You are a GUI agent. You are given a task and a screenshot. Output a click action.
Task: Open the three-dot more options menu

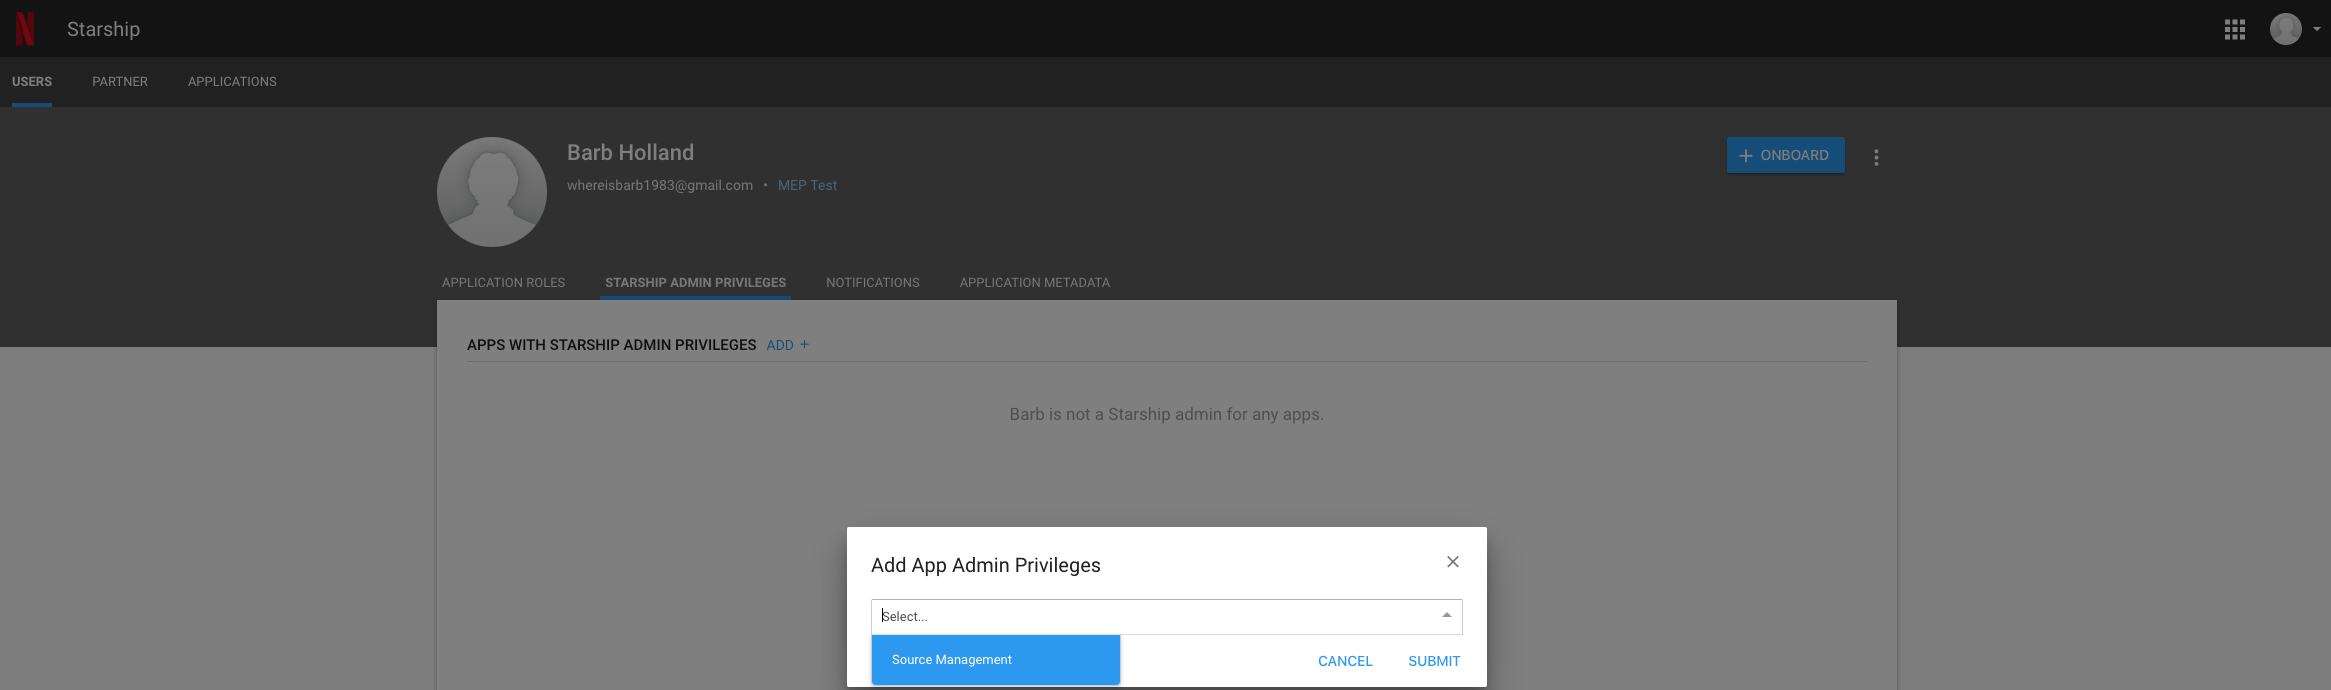pos(1876,157)
